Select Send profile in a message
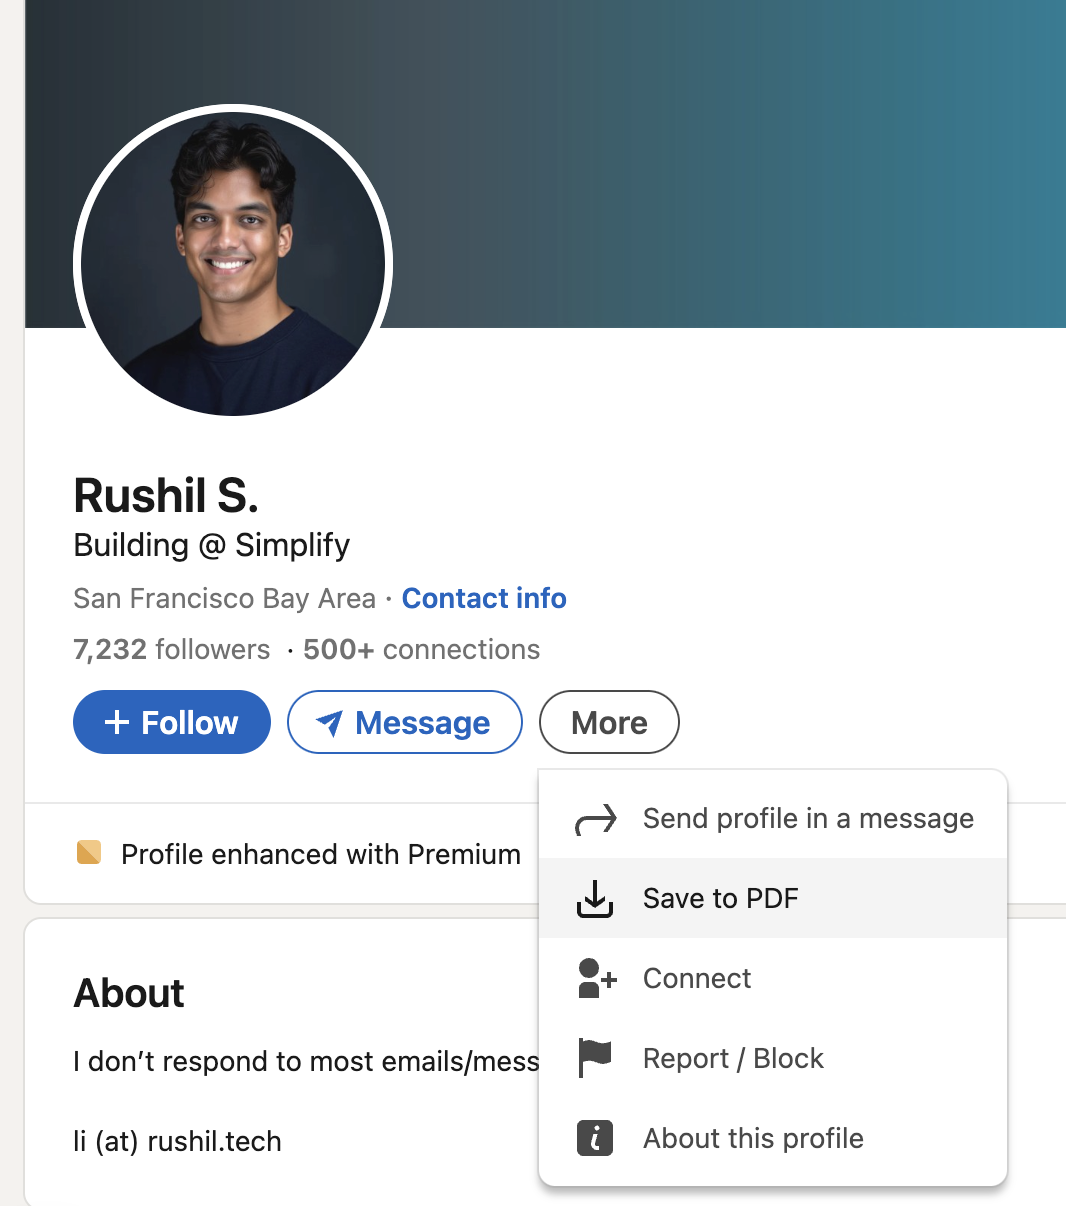The width and height of the screenshot is (1066, 1206). point(773,819)
